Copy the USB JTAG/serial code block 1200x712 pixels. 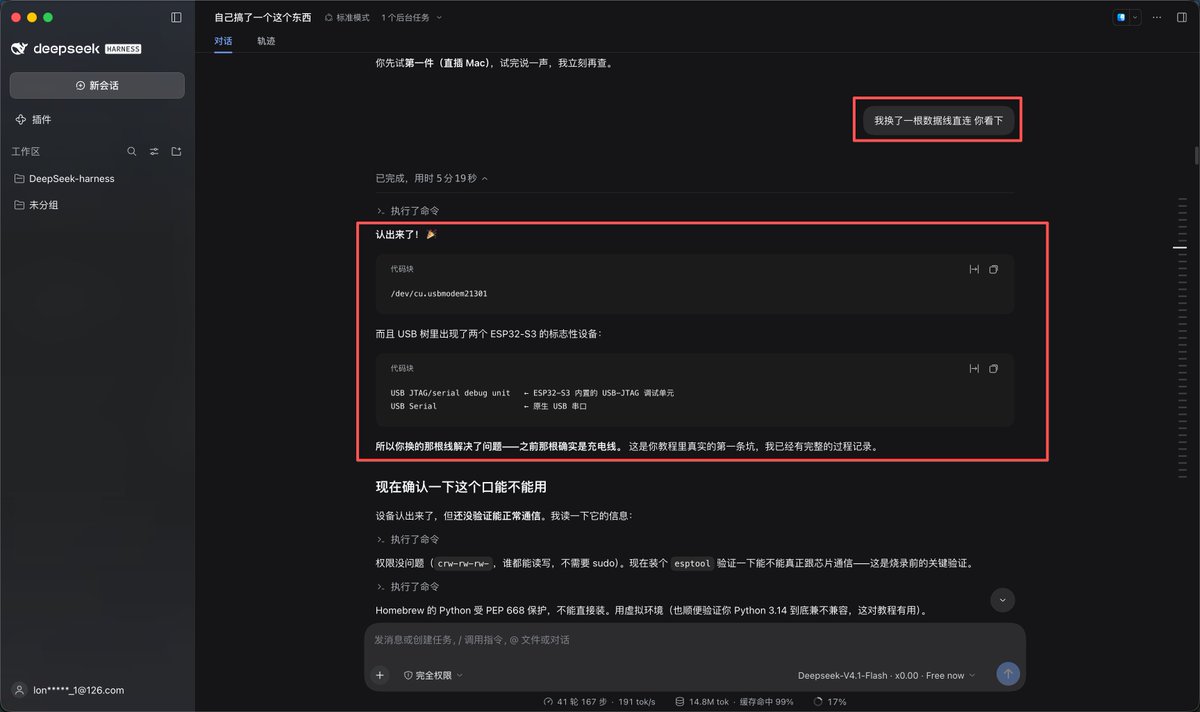click(x=993, y=368)
